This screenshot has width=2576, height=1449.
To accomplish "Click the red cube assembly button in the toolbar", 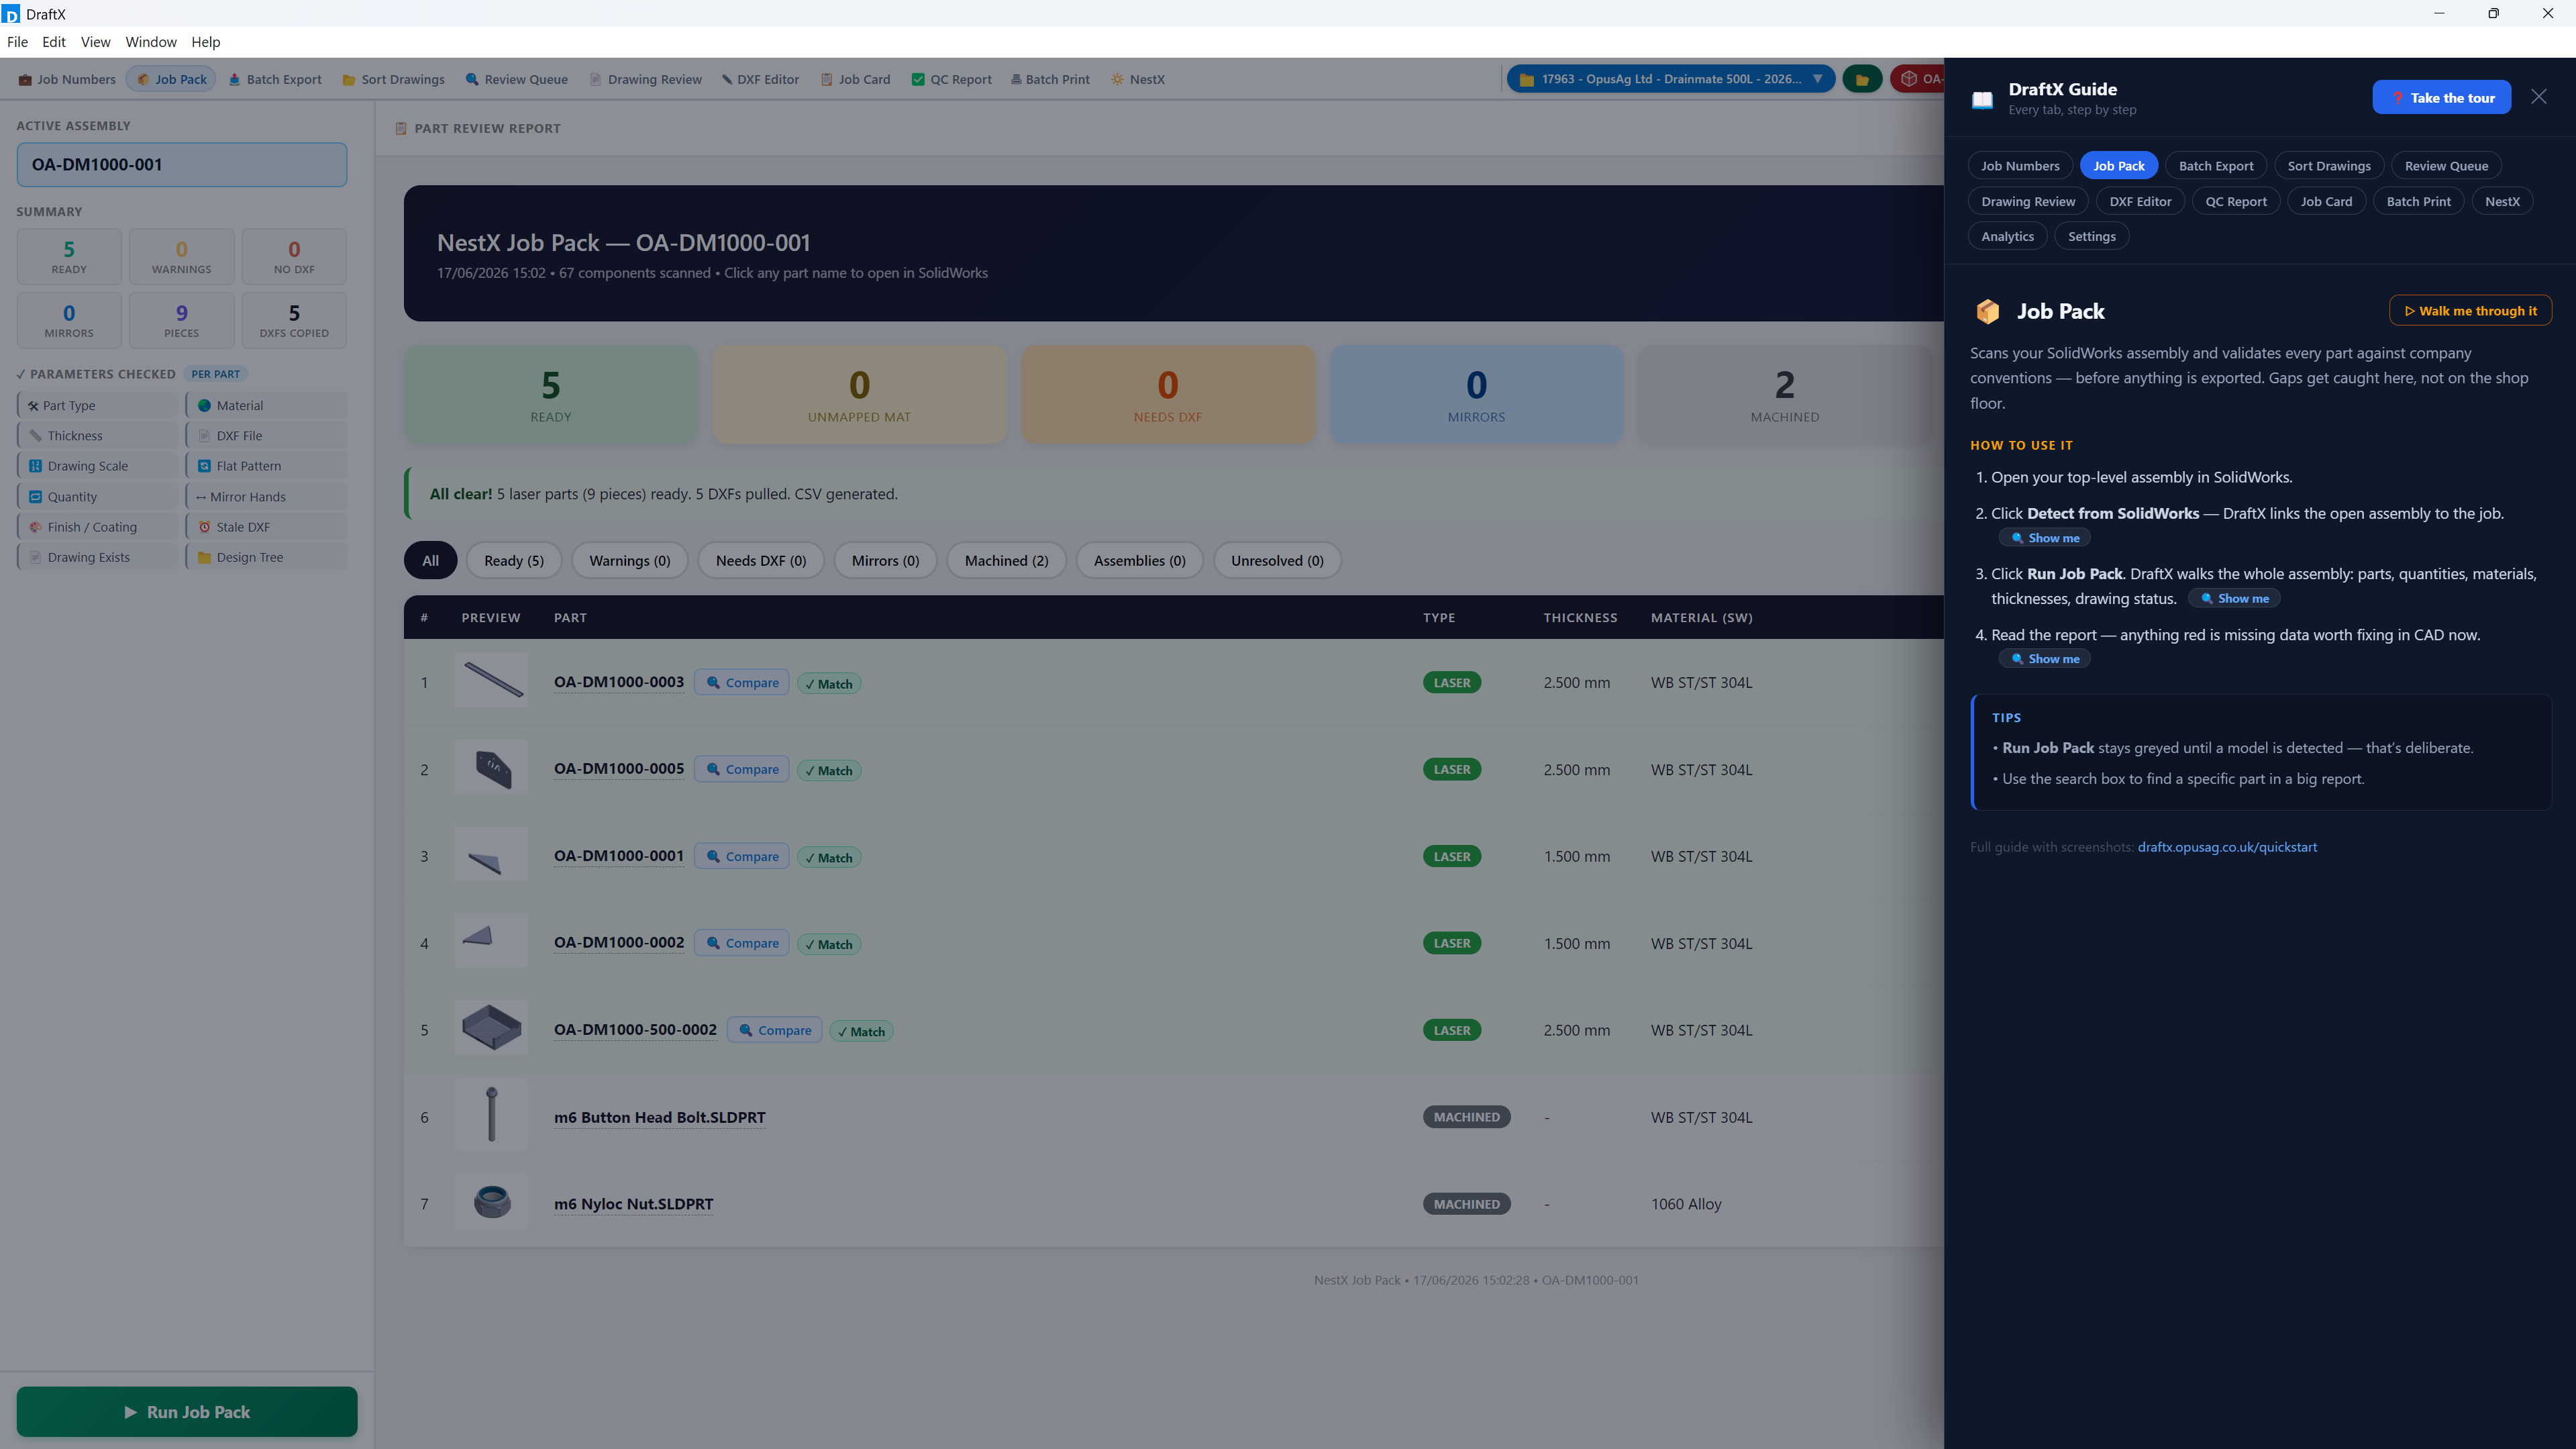I will 1917,79.
